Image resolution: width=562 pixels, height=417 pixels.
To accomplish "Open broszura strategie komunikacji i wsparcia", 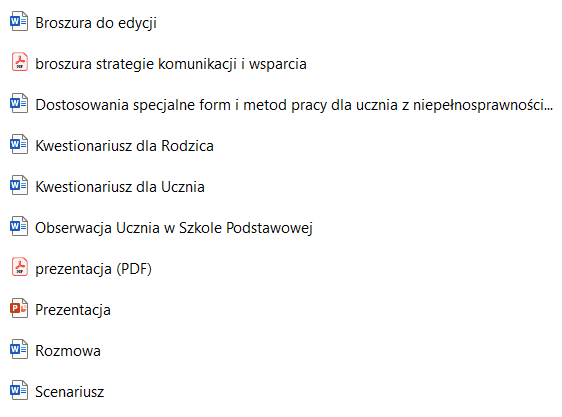I will coord(171,64).
